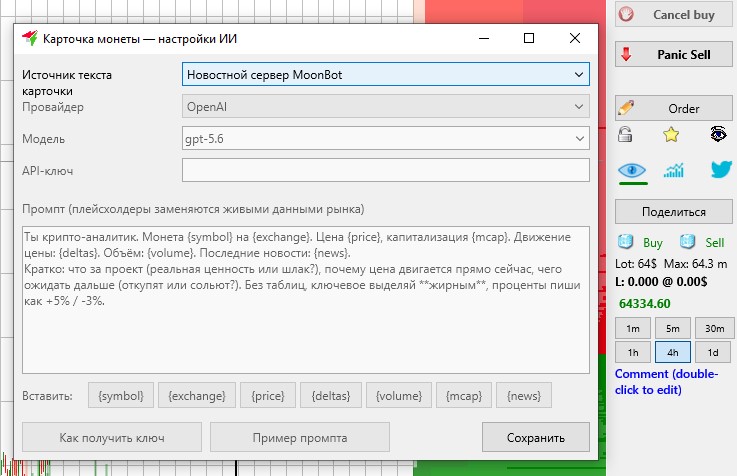
Task: Open the blue chart statistics icon
Action: click(674, 170)
